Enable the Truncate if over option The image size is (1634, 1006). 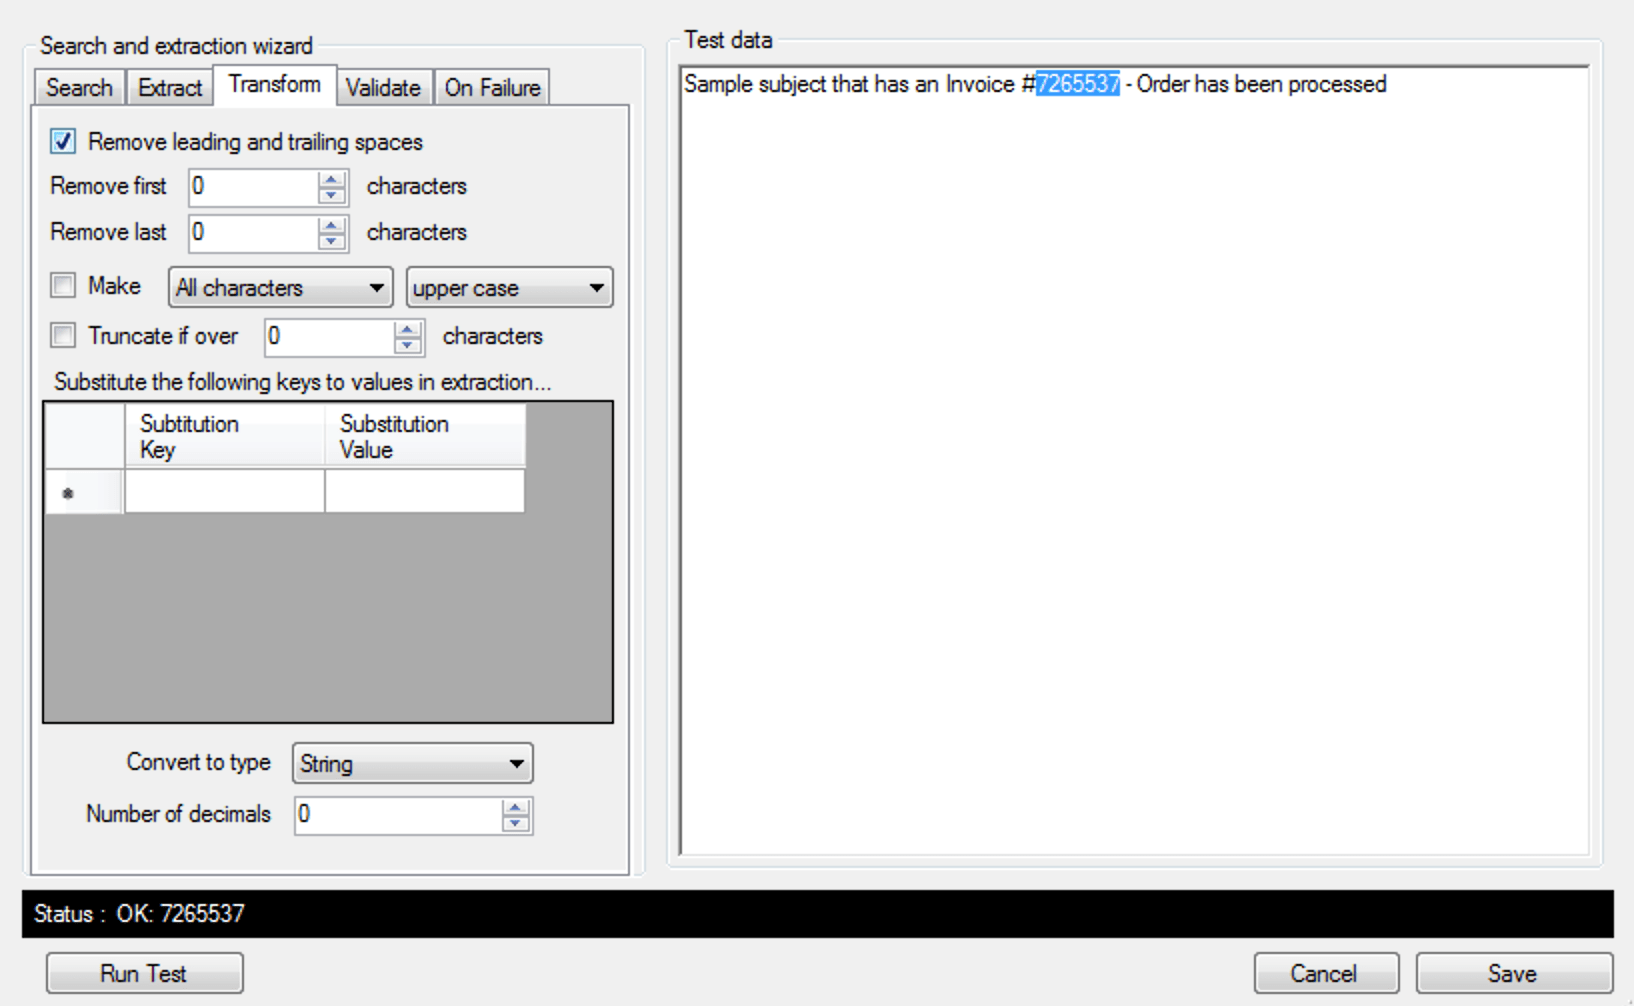pyautogui.click(x=62, y=336)
